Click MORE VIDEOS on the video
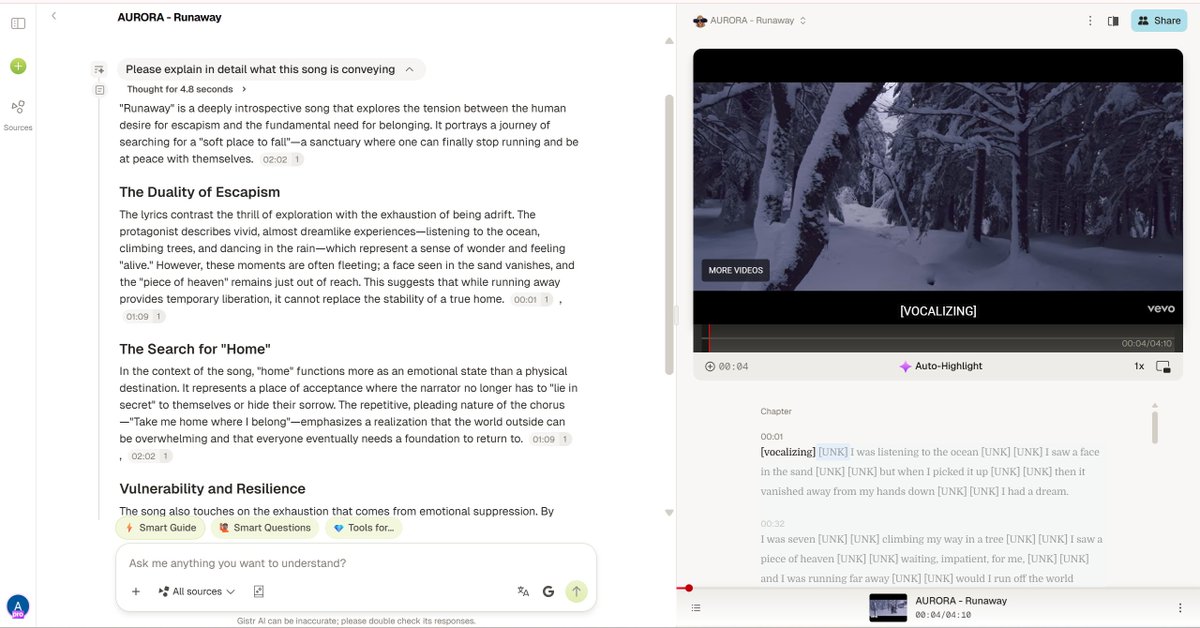 pos(735,270)
